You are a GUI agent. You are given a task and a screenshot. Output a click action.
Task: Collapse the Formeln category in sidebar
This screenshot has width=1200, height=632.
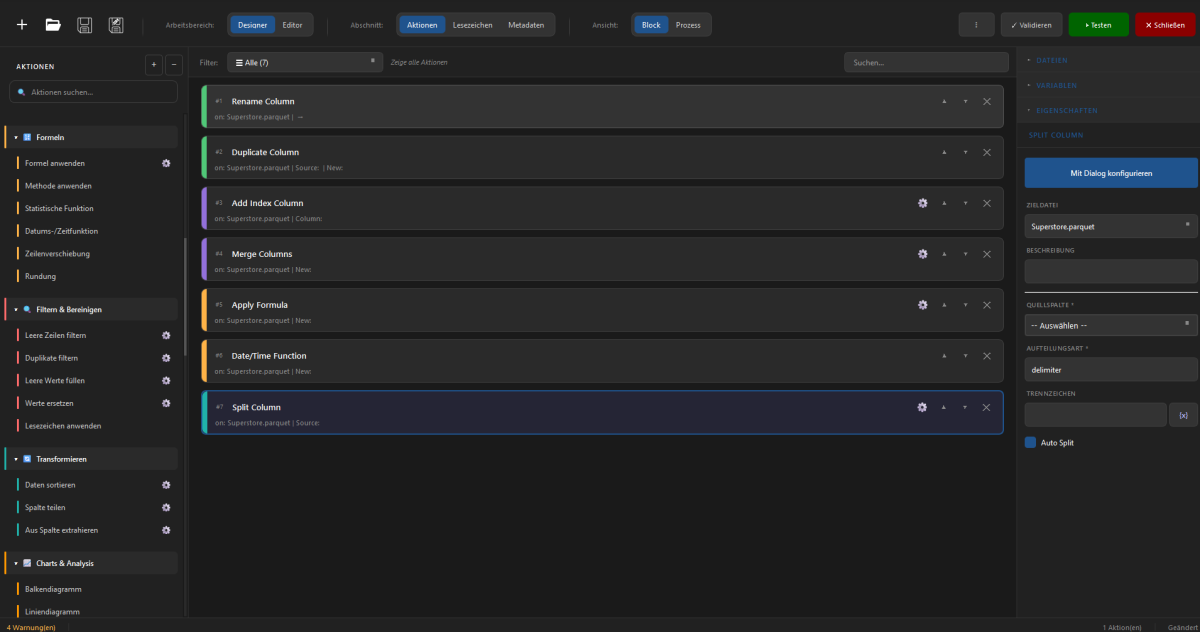click(x=16, y=137)
